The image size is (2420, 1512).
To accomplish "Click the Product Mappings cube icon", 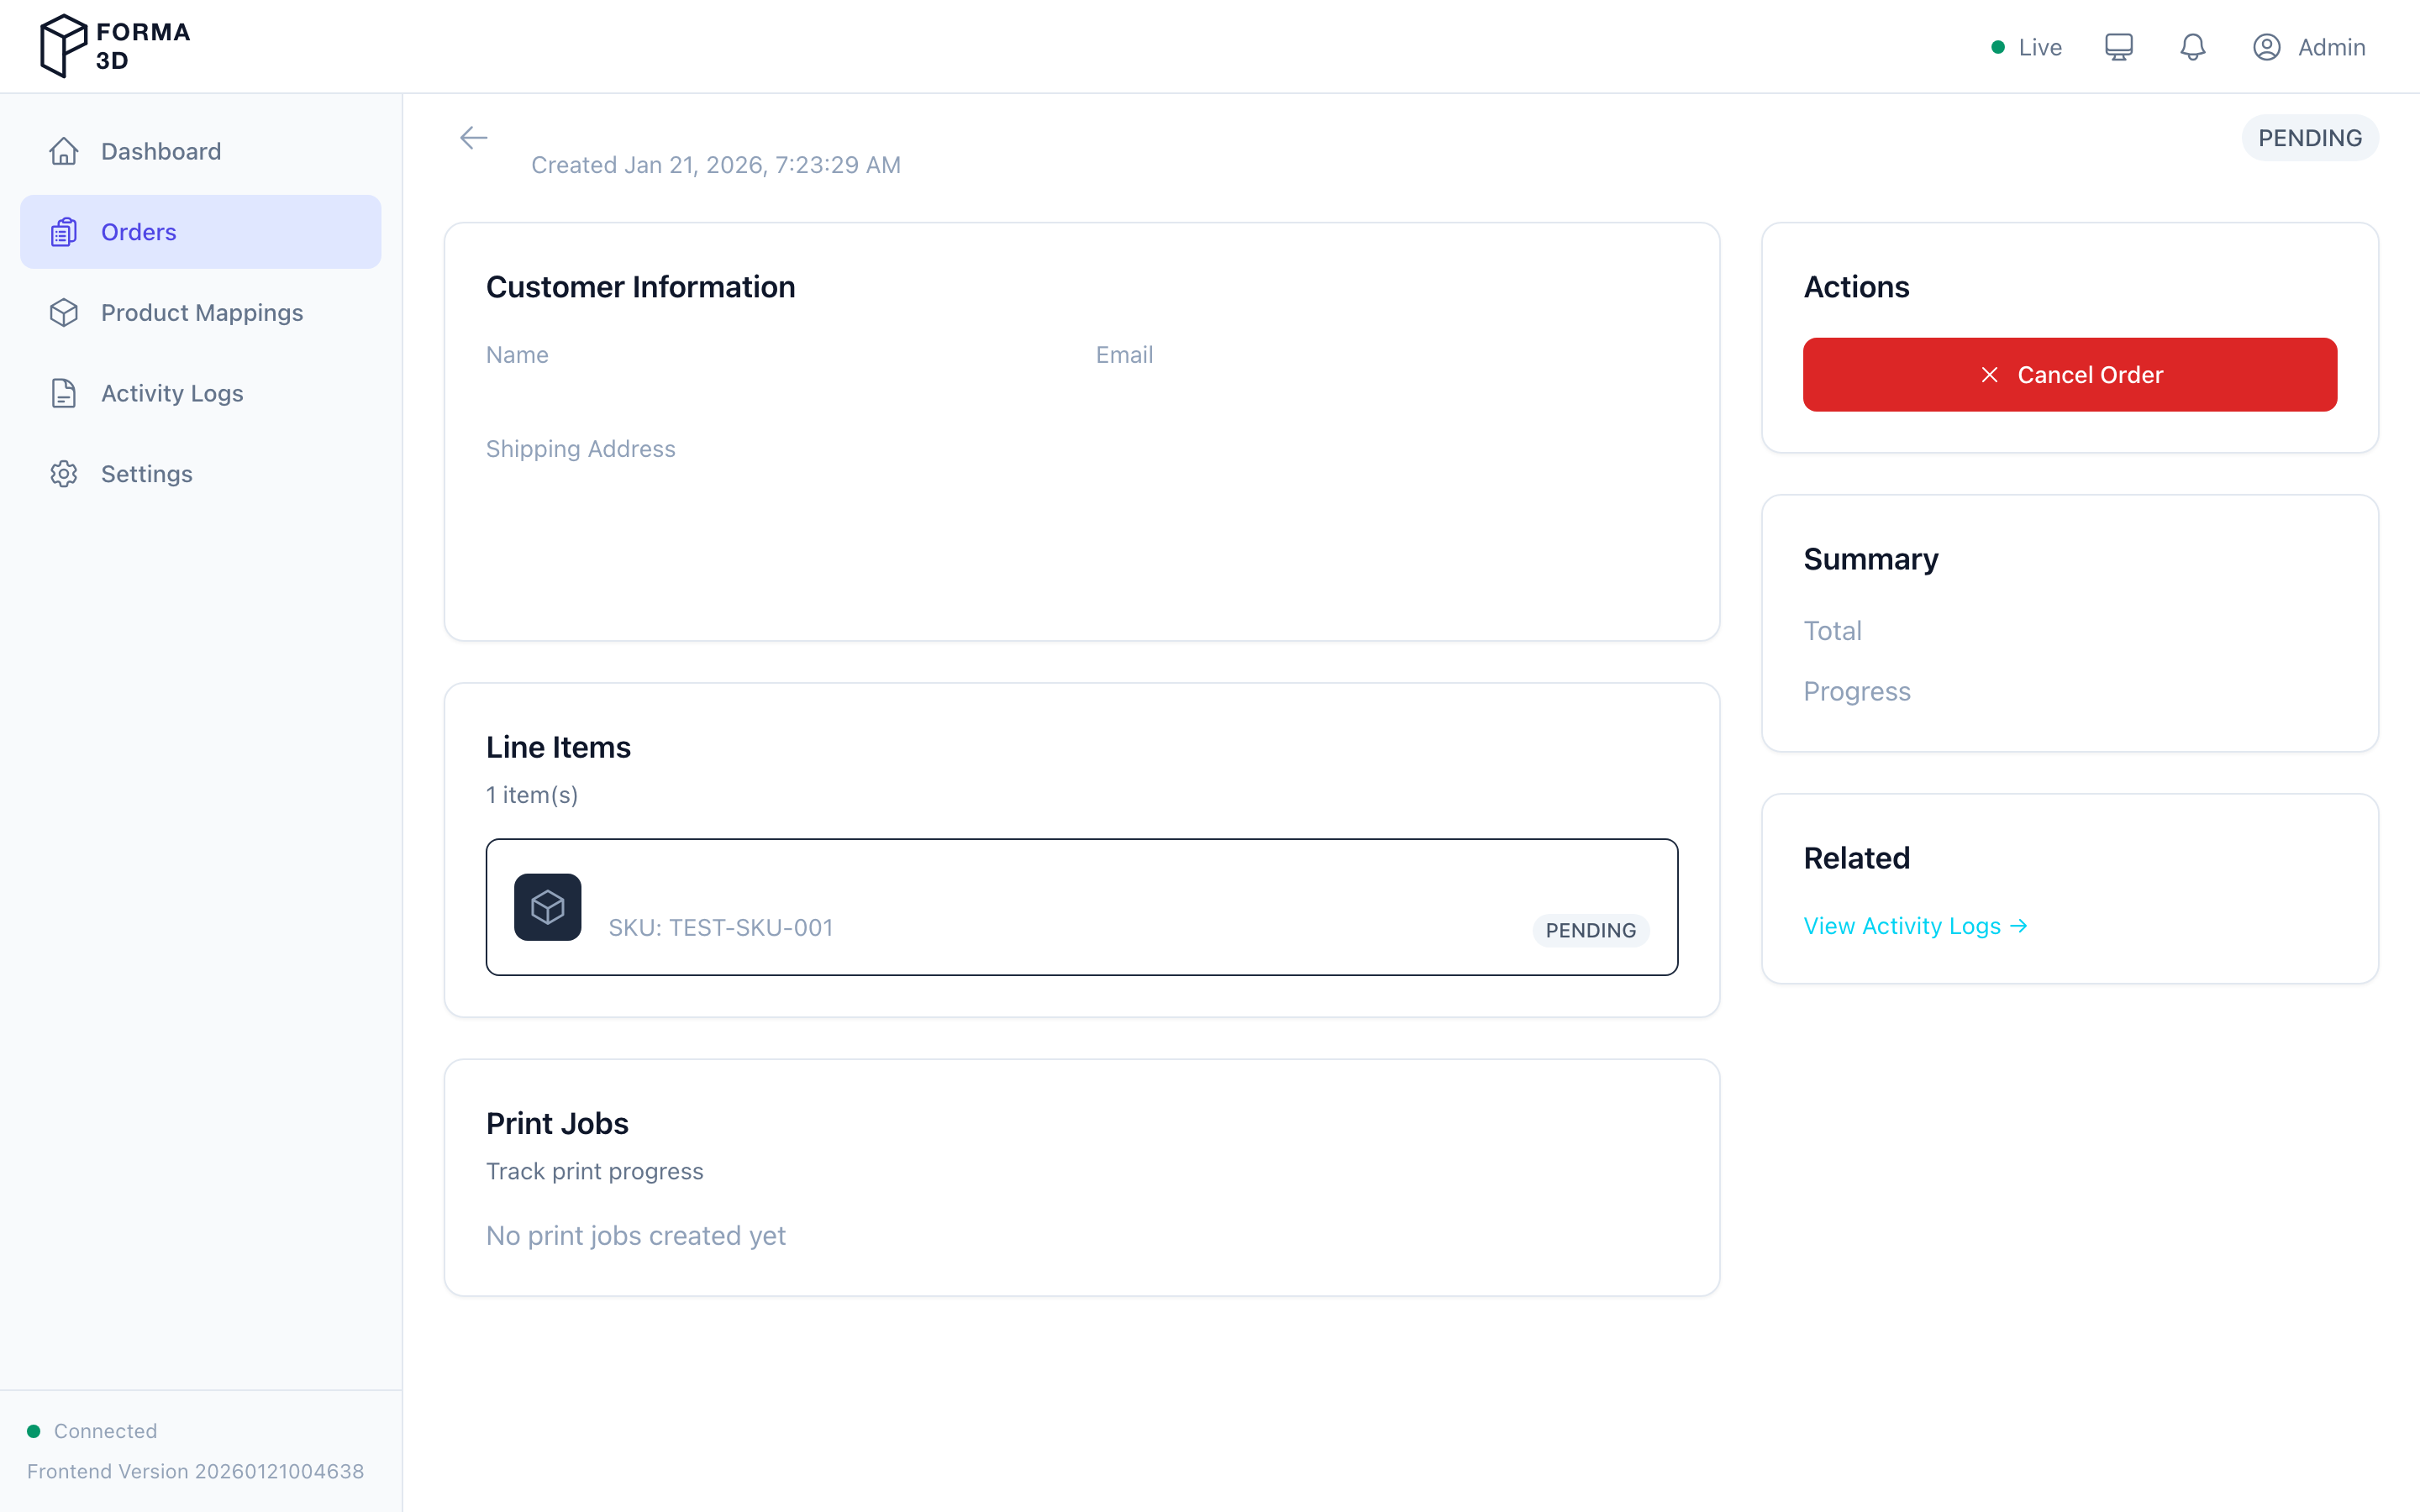I will pyautogui.click(x=64, y=313).
